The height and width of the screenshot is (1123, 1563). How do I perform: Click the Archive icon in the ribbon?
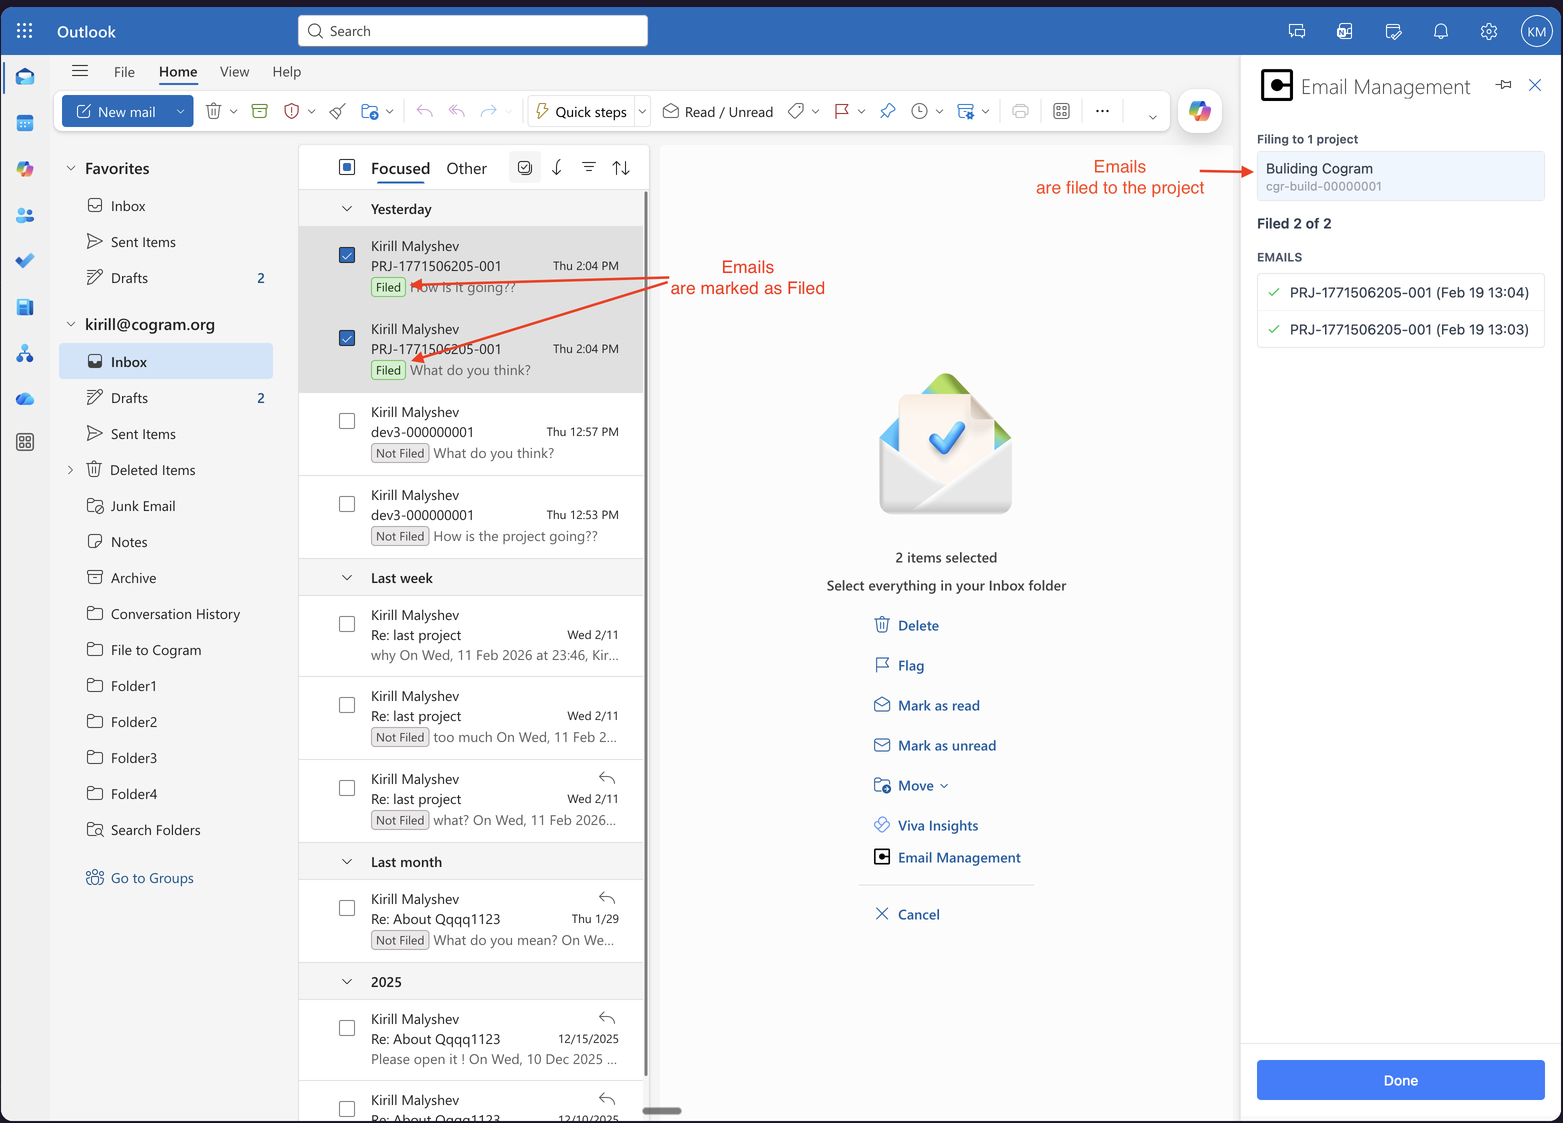point(260,111)
